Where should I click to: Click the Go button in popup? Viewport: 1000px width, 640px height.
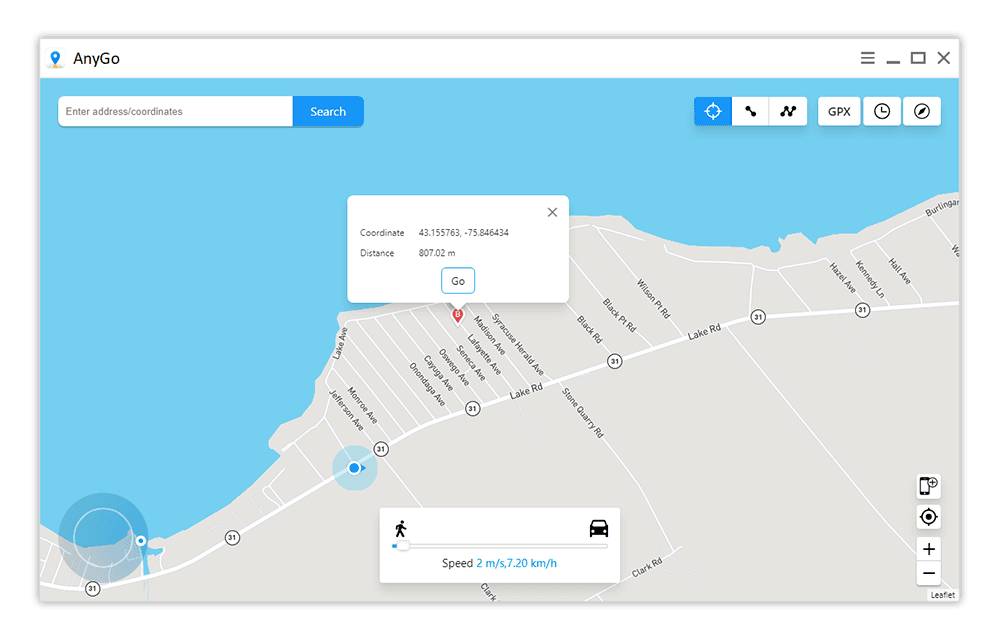pyautogui.click(x=458, y=281)
